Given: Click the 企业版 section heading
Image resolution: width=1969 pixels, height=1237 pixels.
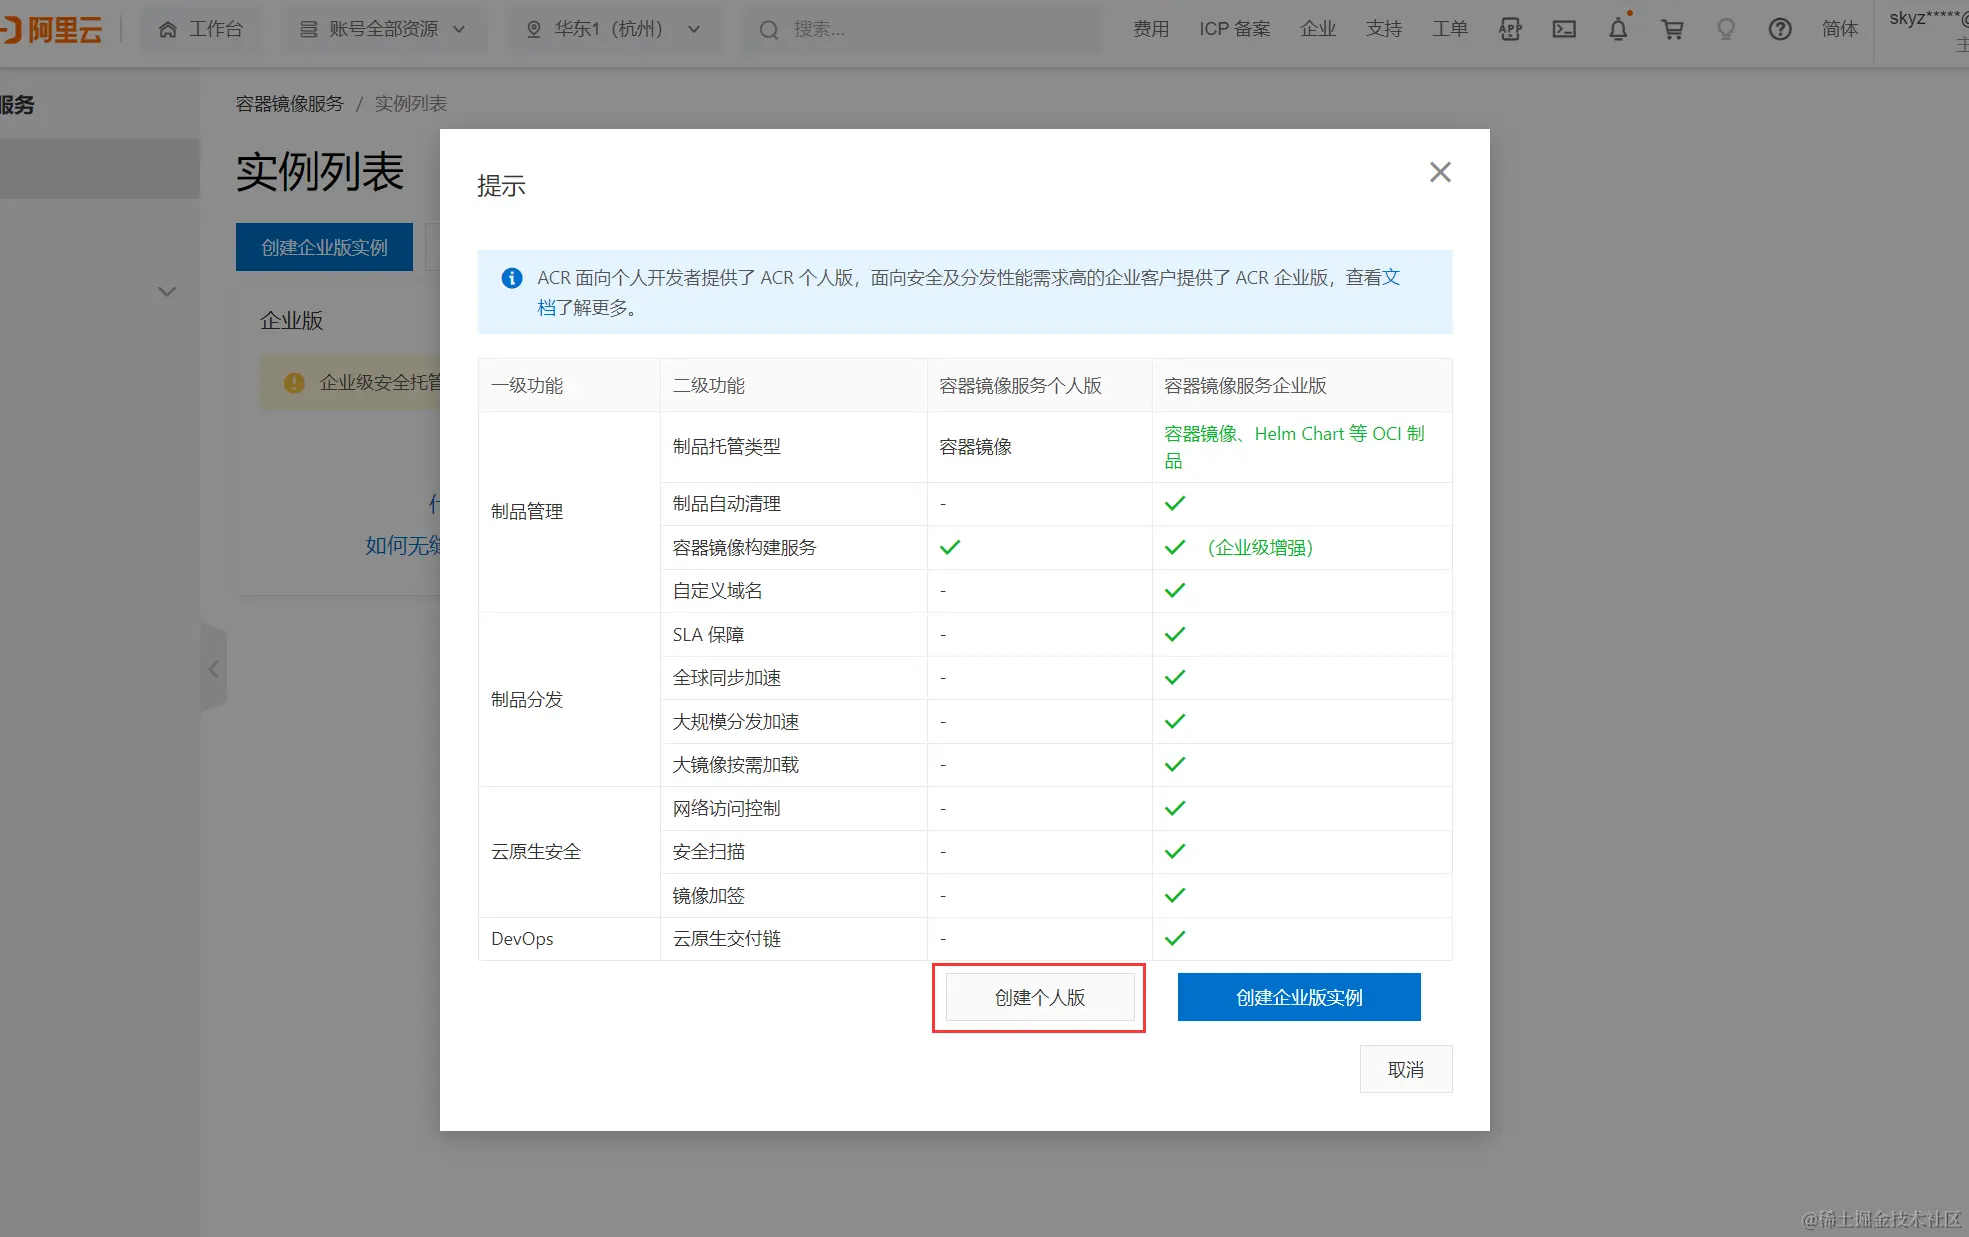Looking at the screenshot, I should 292,321.
